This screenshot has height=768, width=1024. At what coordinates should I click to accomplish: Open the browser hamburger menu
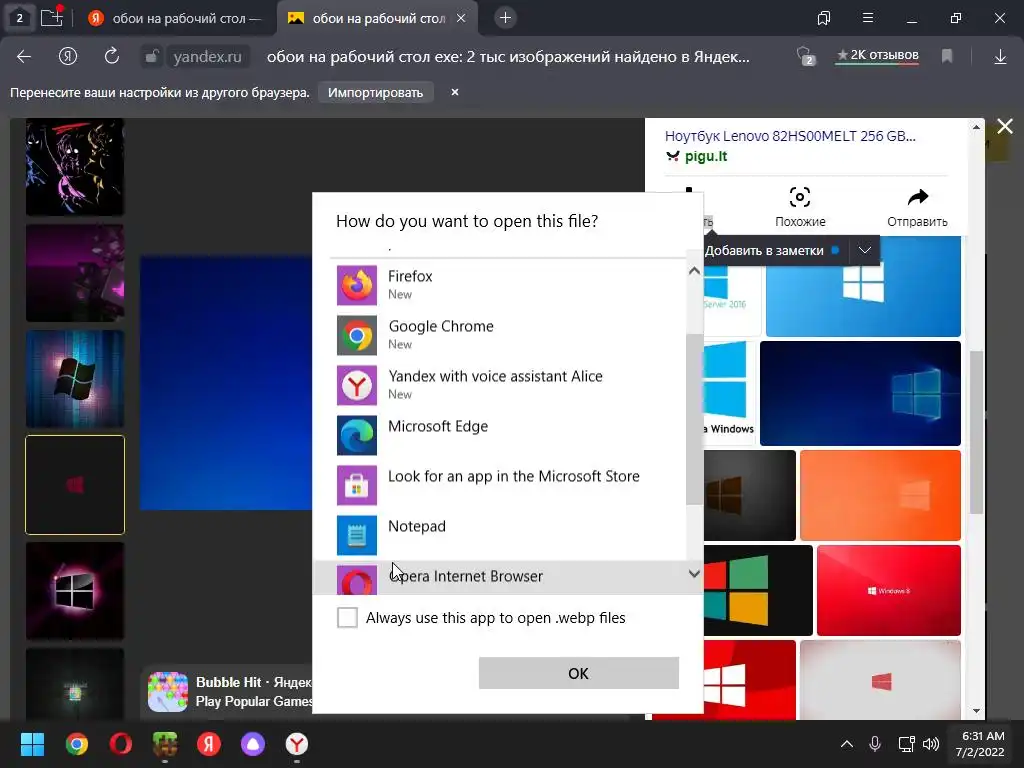tap(868, 18)
